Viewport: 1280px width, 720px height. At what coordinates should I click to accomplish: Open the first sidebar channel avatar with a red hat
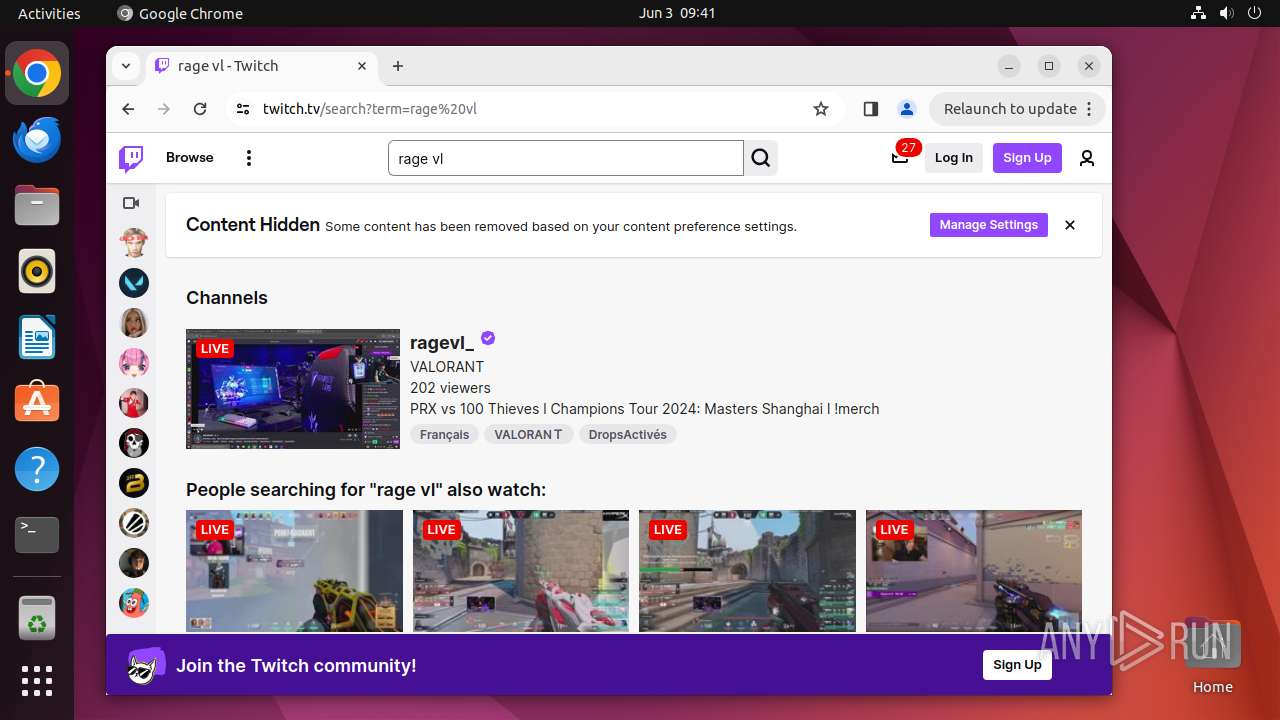pos(134,243)
